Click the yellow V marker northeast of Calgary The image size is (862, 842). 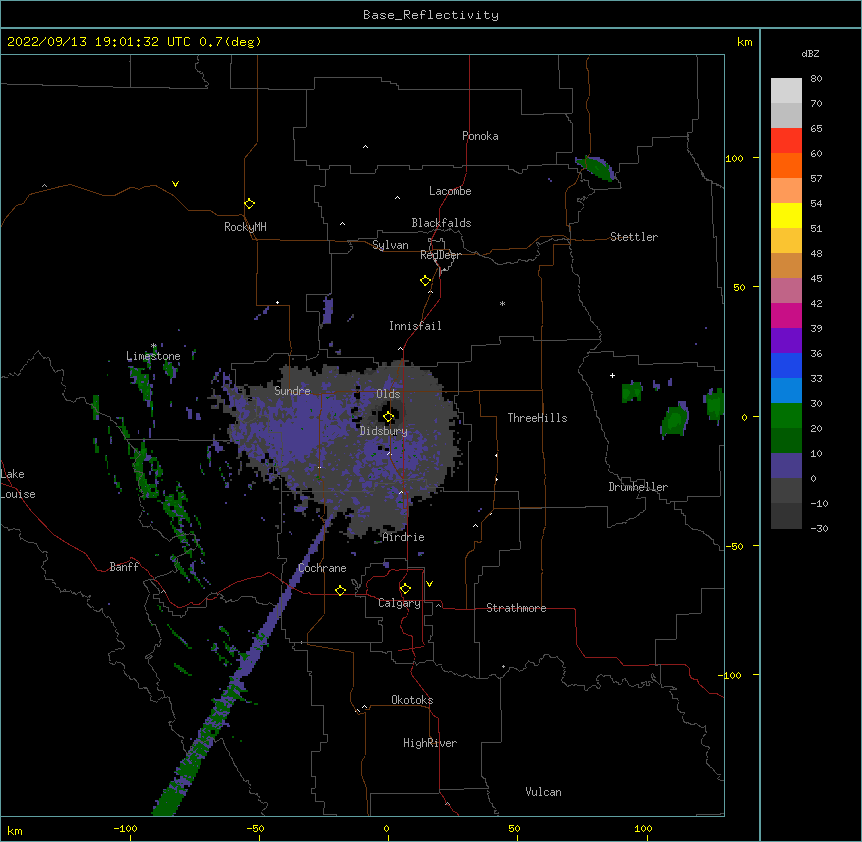point(429,584)
